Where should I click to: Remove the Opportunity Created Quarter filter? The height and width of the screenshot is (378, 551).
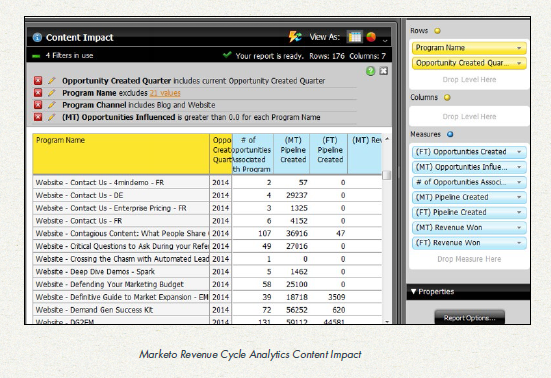coord(38,81)
